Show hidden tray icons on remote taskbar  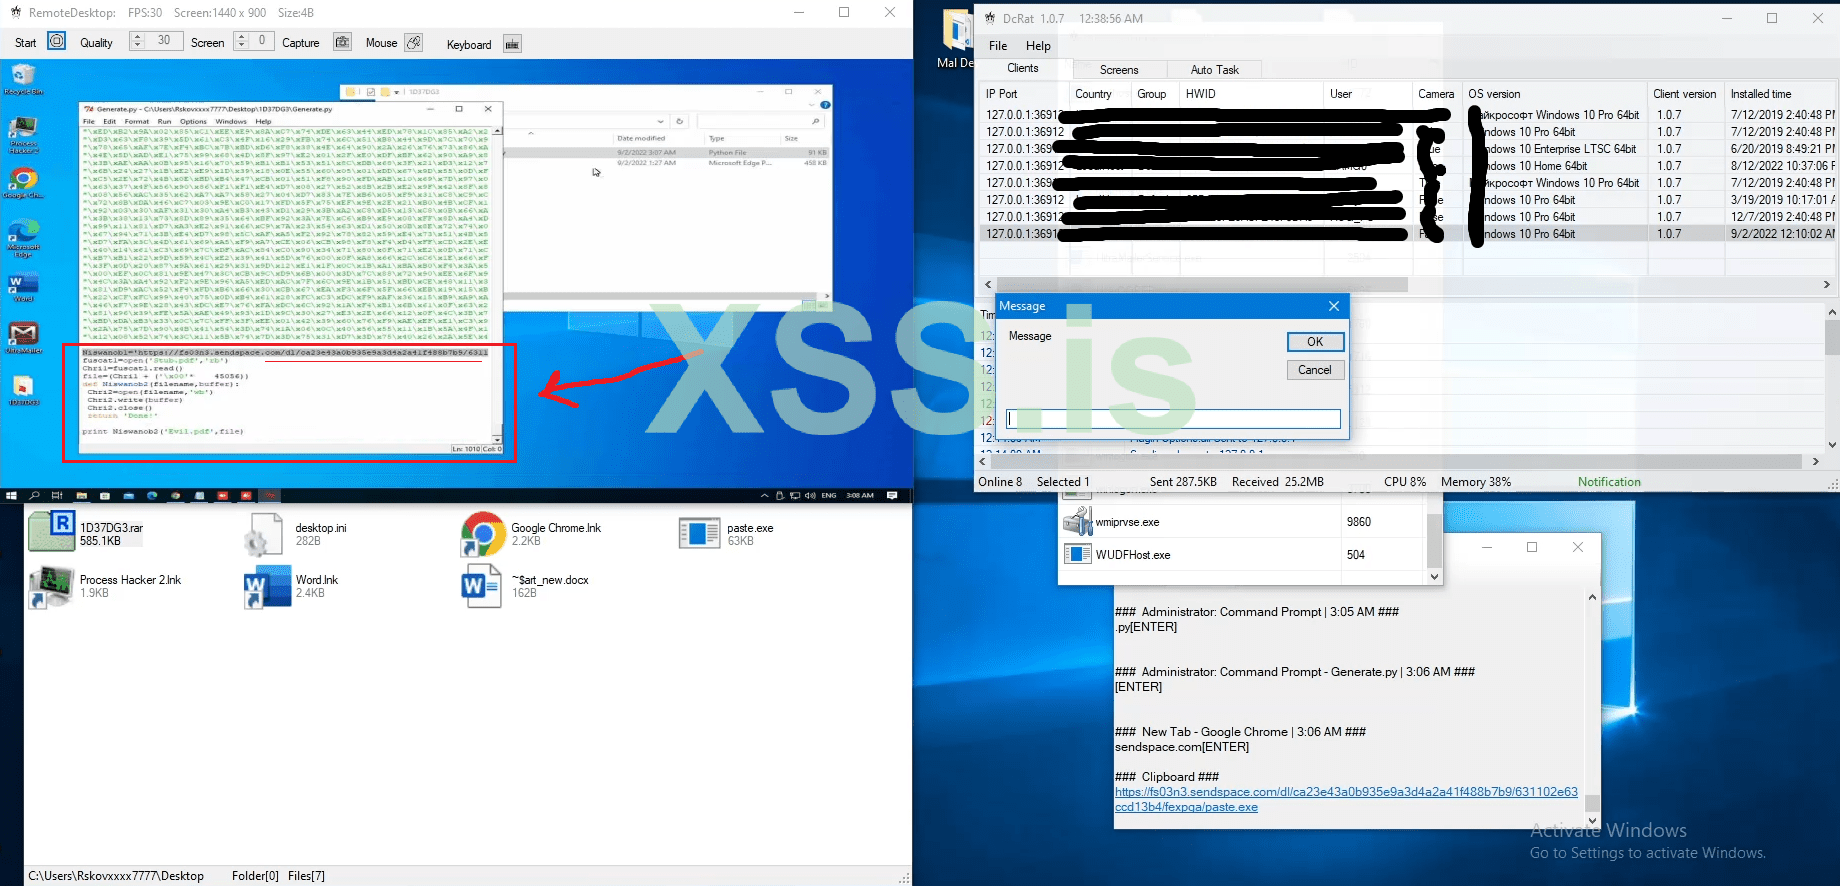(765, 495)
